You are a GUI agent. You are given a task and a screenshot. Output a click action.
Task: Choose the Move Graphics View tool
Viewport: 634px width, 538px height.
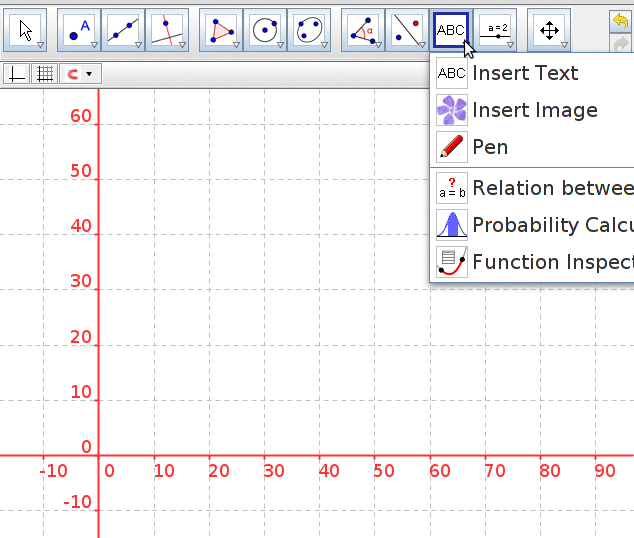(549, 30)
